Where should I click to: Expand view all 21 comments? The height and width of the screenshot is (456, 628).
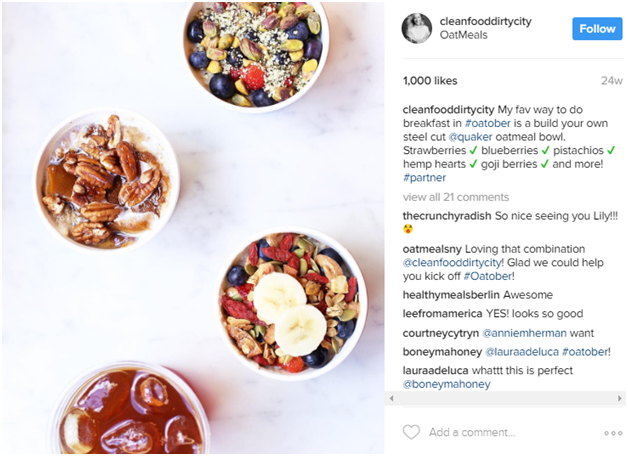point(456,197)
